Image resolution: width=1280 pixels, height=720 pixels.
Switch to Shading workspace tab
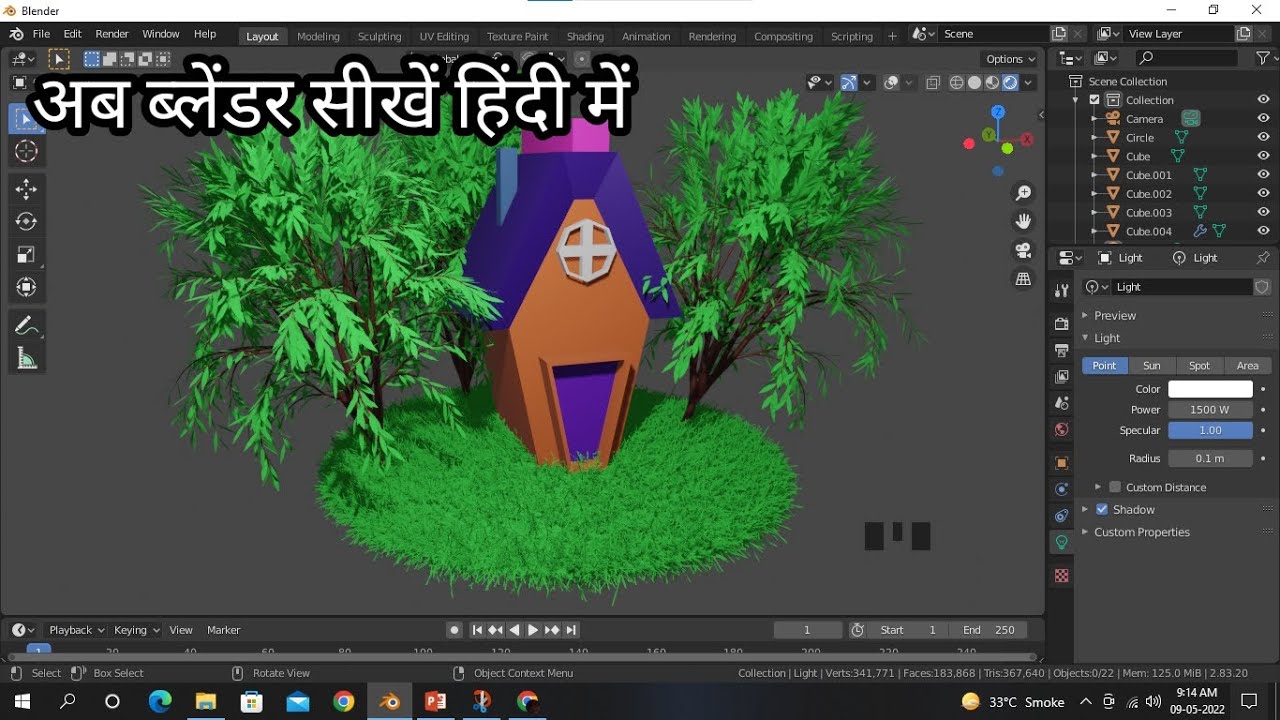click(585, 36)
